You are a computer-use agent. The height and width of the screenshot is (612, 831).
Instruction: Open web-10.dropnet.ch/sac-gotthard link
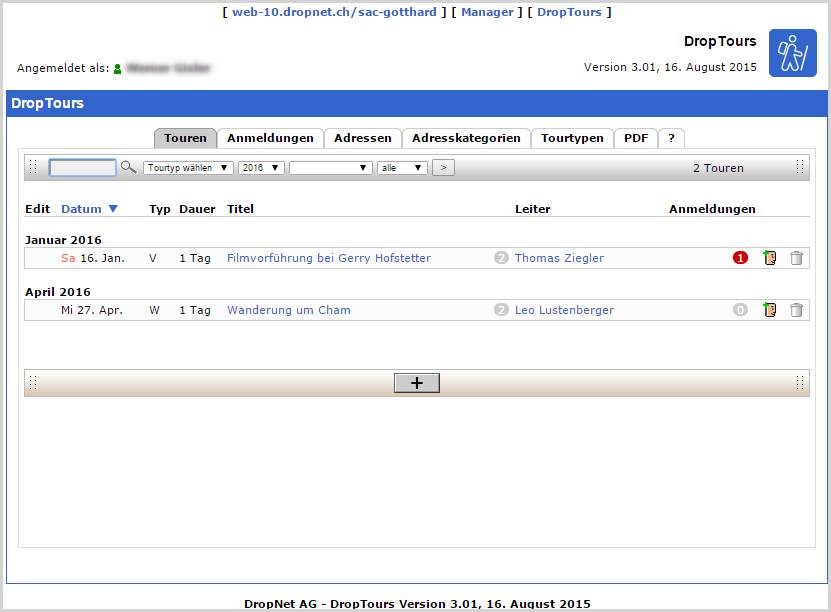tap(334, 12)
